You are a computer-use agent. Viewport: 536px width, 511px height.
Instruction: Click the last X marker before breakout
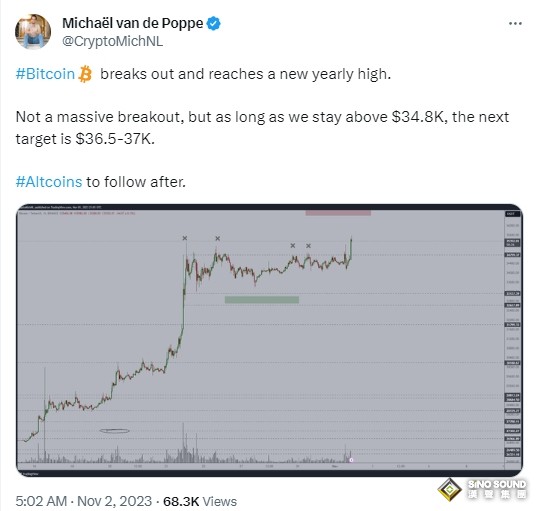(x=309, y=246)
